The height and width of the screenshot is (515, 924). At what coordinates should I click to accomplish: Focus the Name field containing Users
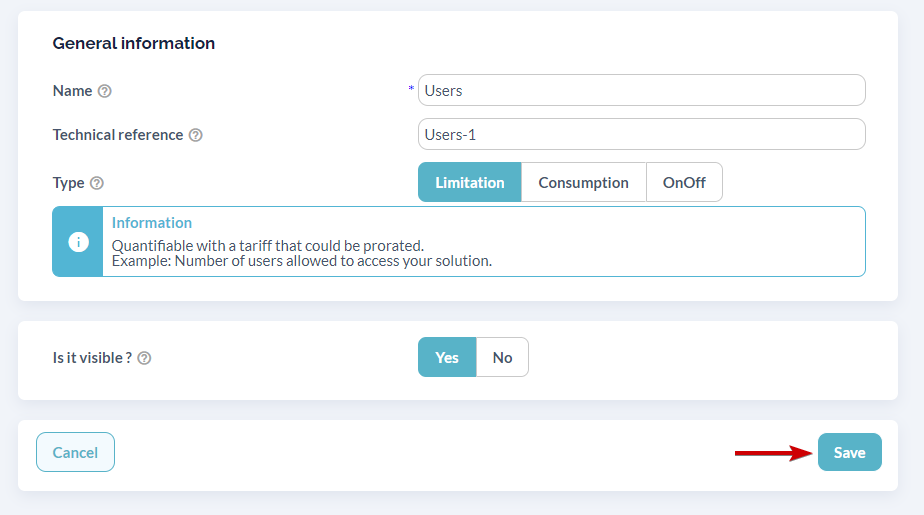click(641, 91)
